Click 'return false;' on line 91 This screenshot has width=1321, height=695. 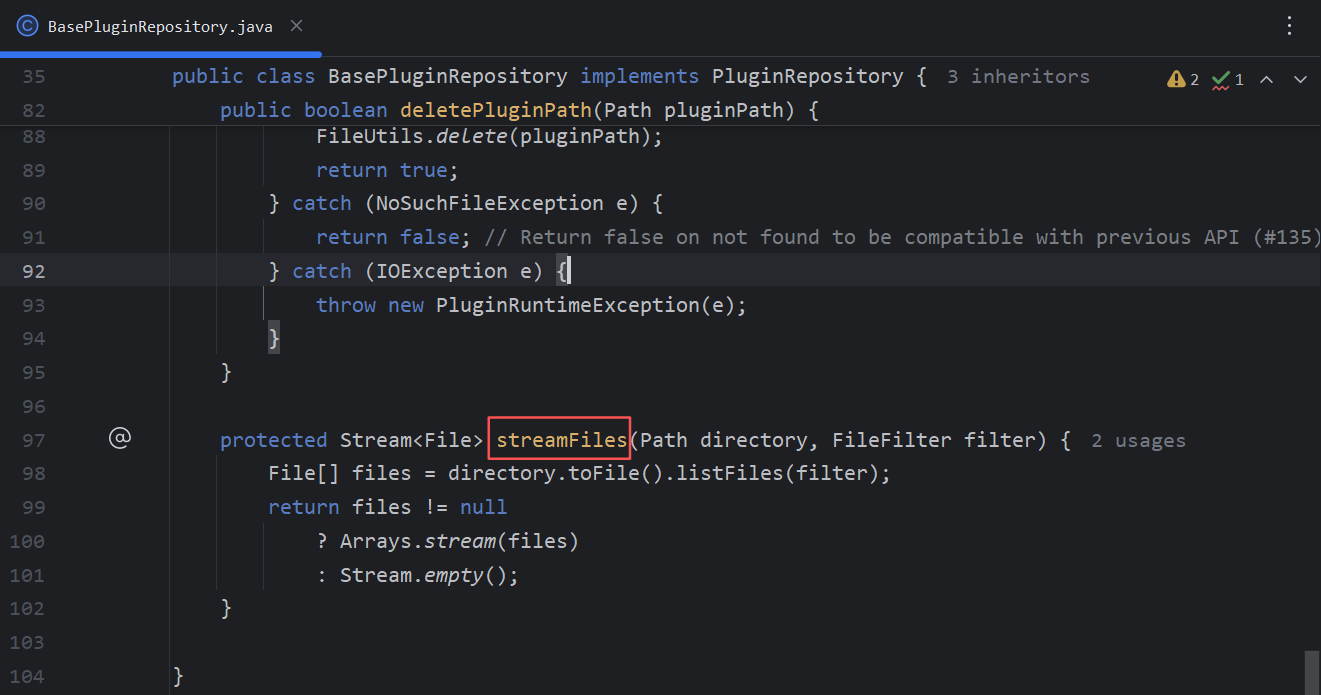(393, 237)
